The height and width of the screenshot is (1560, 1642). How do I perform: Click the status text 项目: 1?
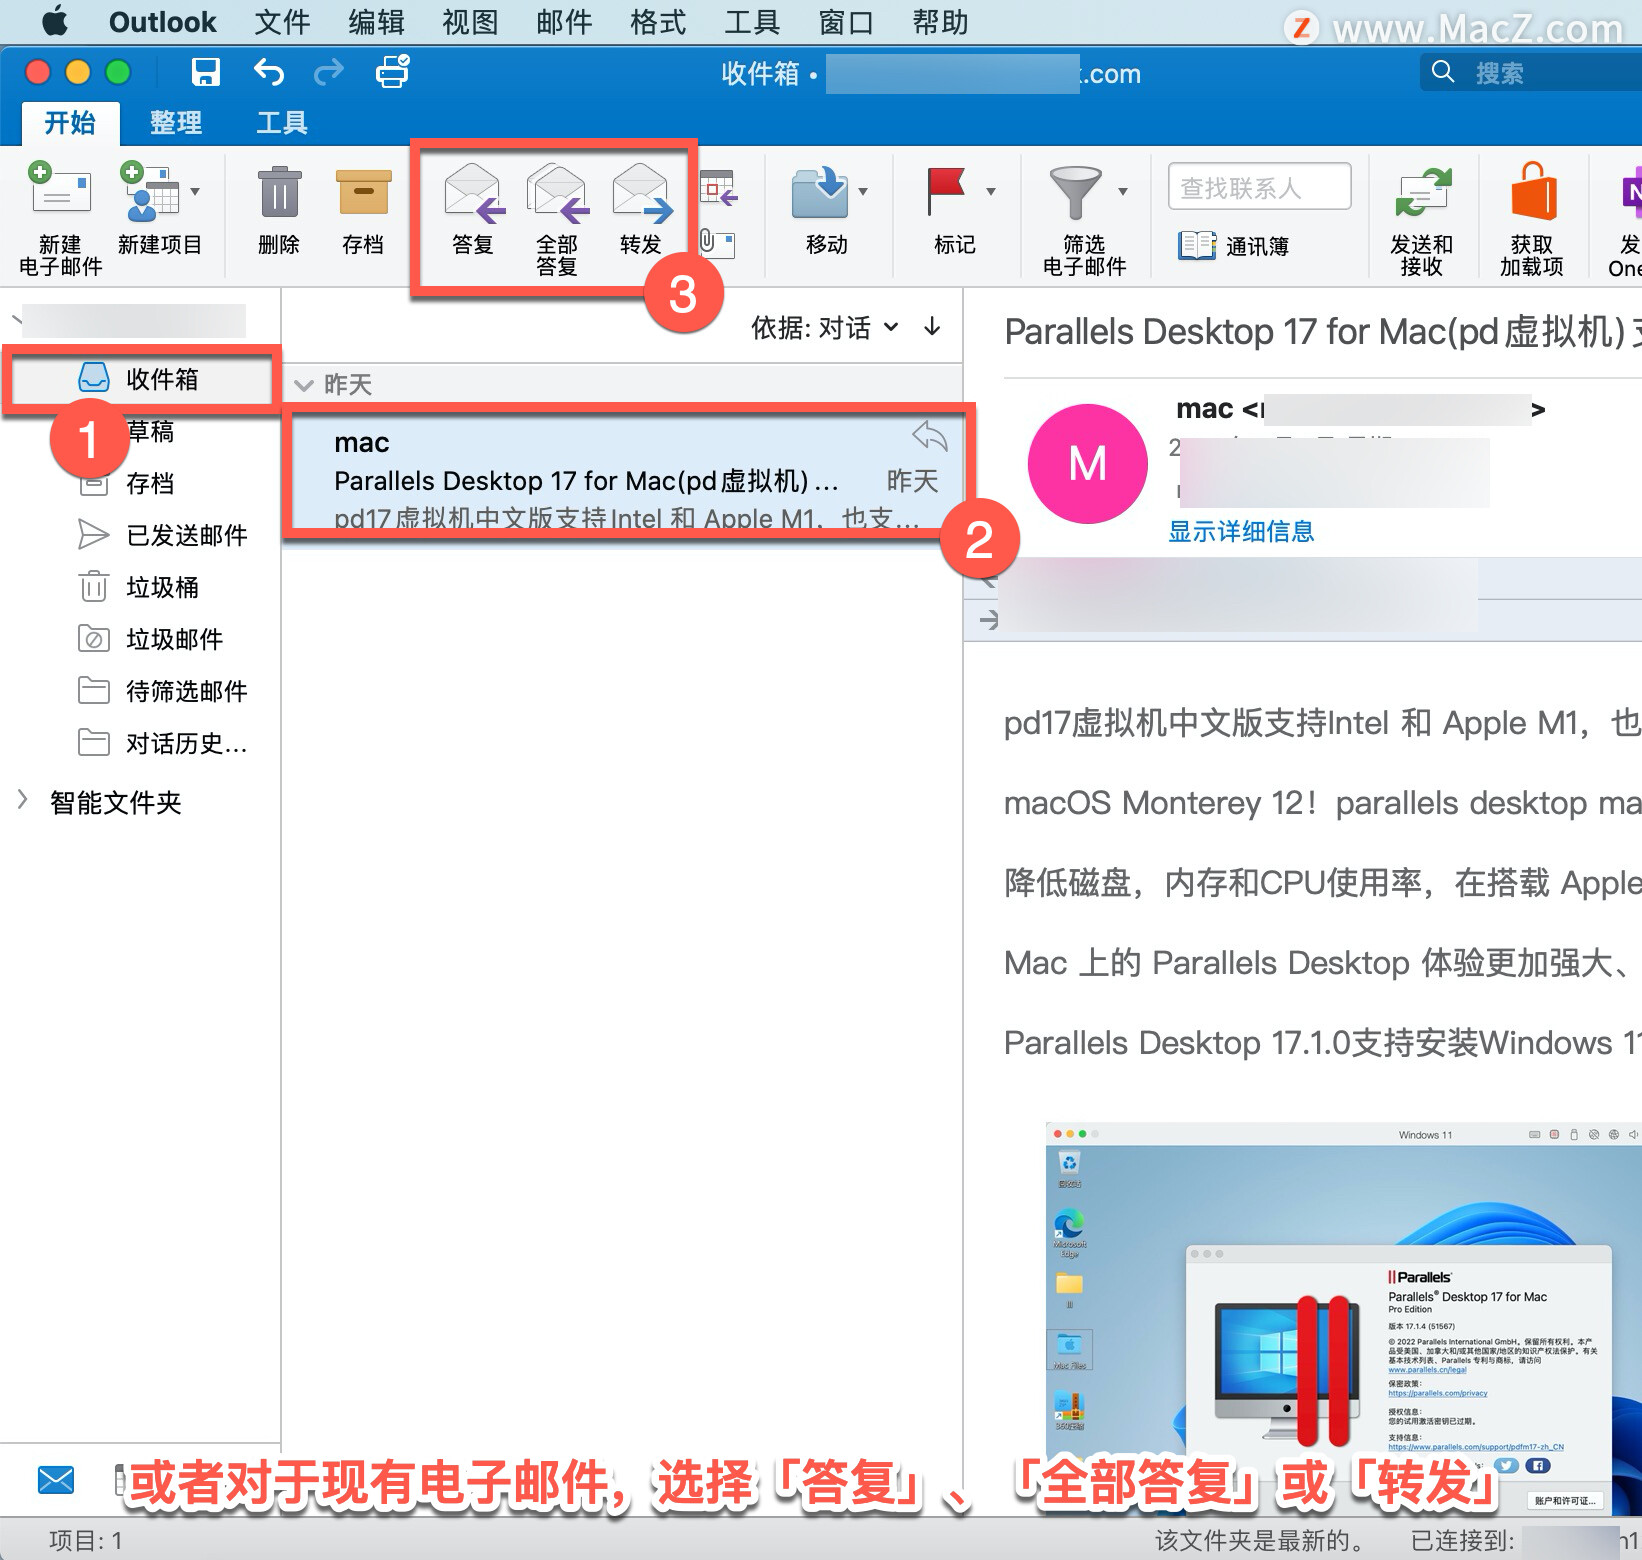85,1540
